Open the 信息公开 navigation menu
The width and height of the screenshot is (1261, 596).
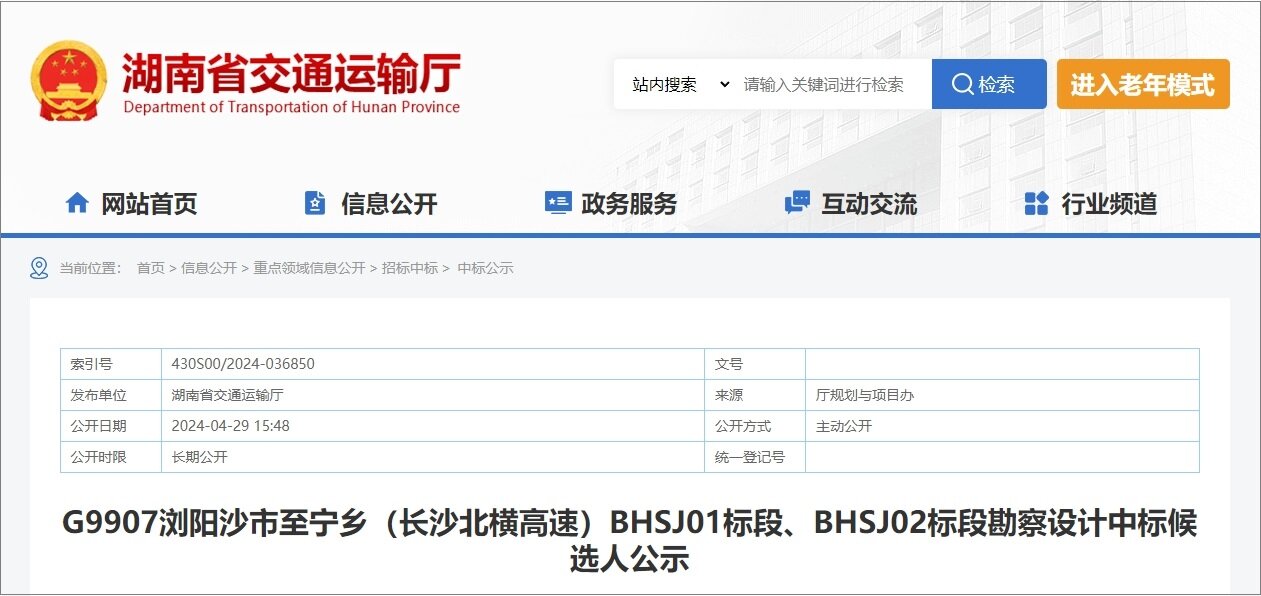[x=389, y=204]
